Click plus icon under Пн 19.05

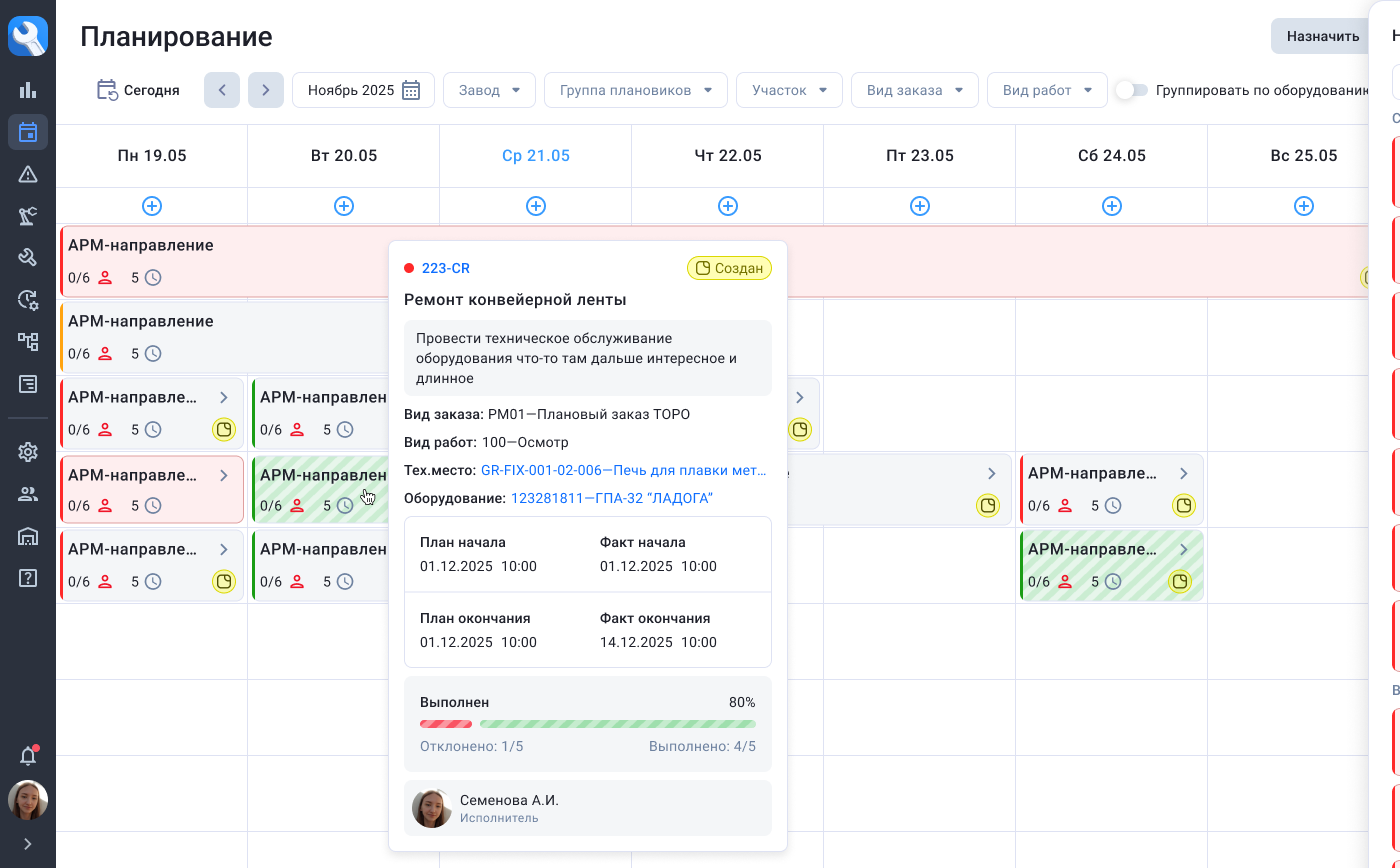click(x=152, y=206)
